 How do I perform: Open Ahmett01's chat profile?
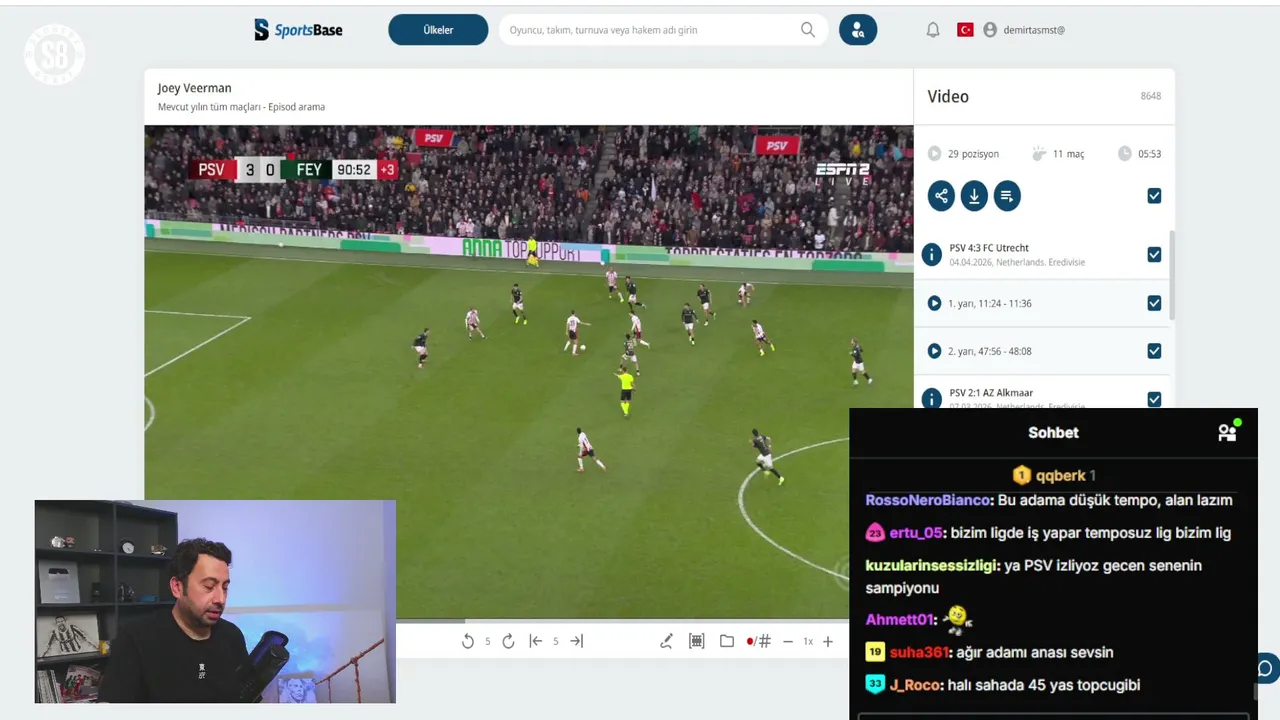point(900,620)
